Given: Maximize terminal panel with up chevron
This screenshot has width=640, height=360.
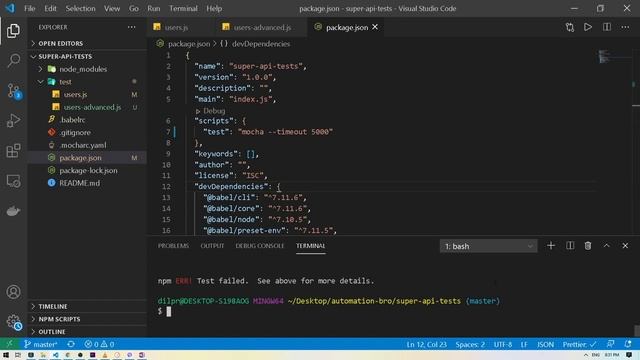Looking at the screenshot, I should click(x=607, y=246).
